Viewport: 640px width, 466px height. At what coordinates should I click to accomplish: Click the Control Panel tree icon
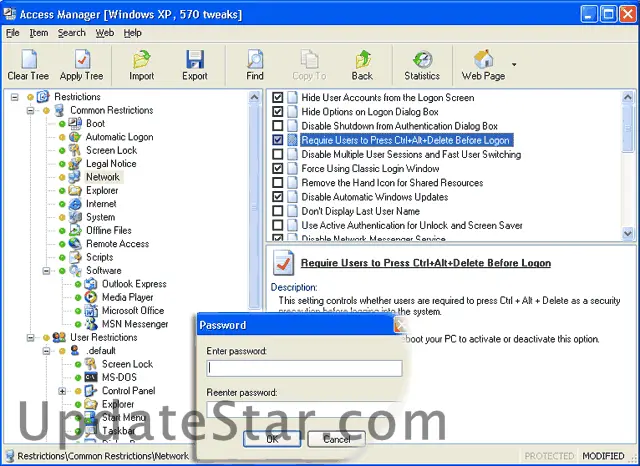[x=91, y=391]
